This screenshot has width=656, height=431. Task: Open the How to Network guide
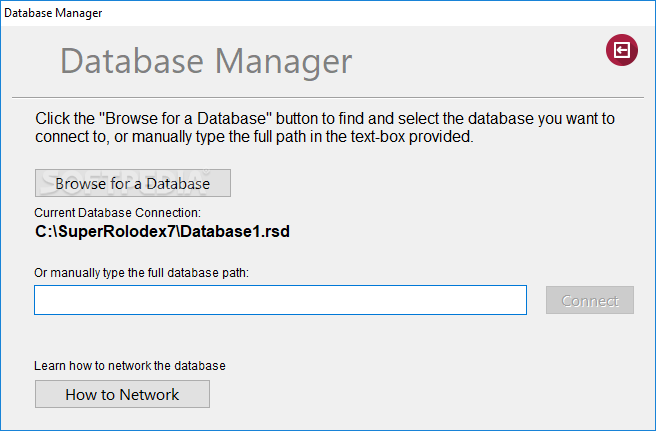[122, 394]
